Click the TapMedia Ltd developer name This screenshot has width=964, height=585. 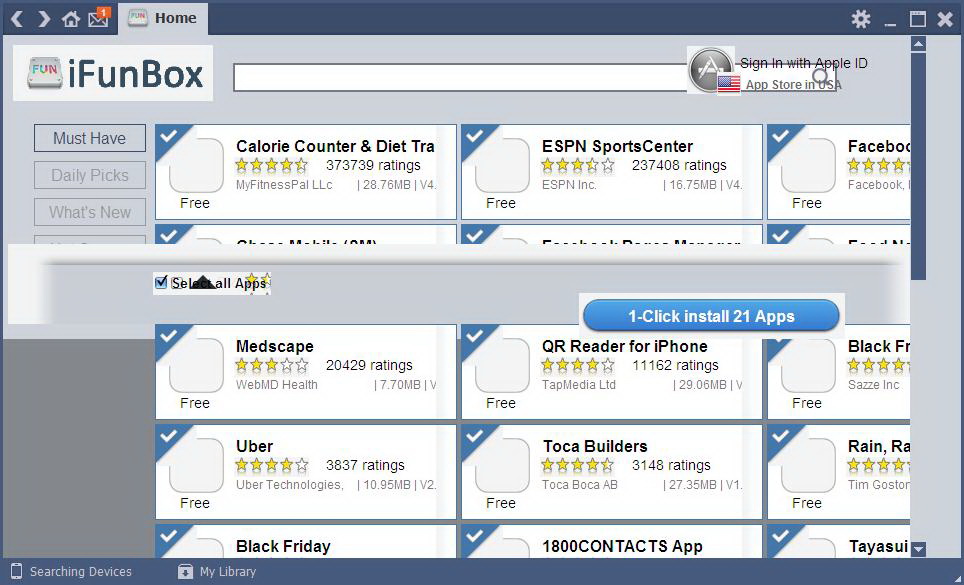[579, 385]
